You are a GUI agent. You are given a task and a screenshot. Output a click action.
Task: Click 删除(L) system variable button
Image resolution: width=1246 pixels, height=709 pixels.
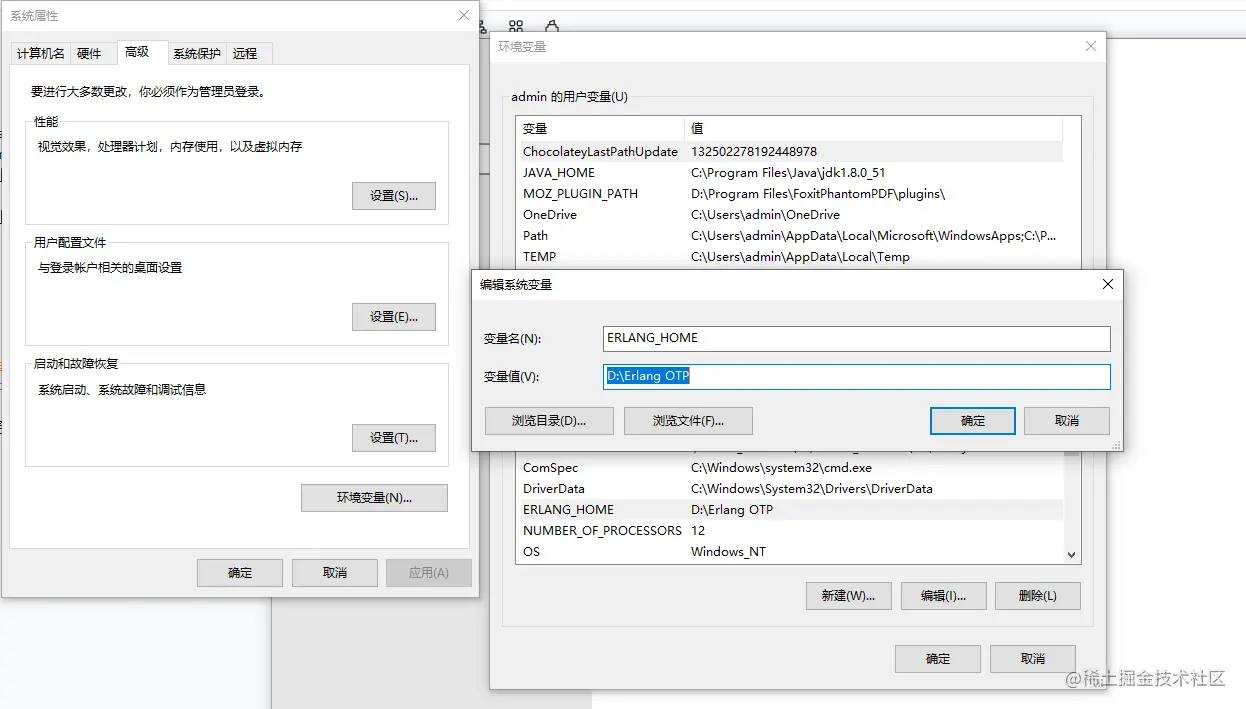[1038, 596]
